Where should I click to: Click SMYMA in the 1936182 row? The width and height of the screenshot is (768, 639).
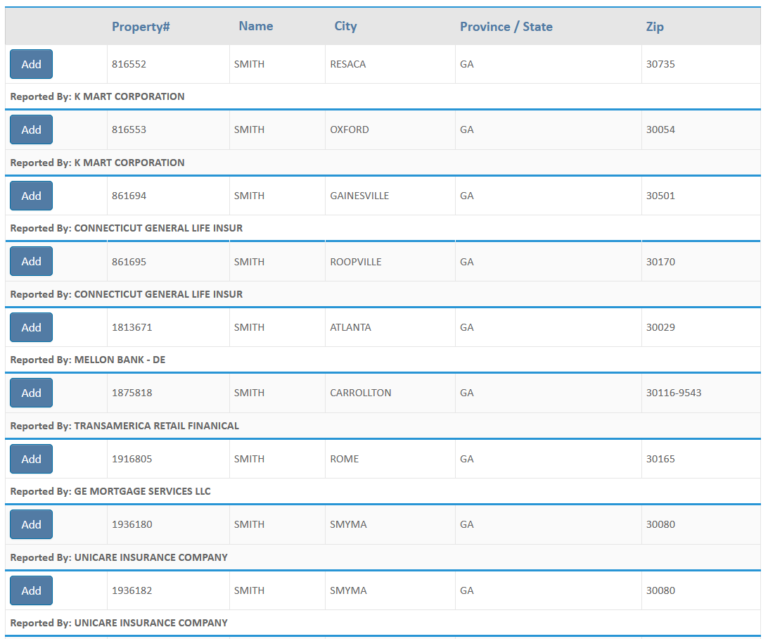(348, 591)
